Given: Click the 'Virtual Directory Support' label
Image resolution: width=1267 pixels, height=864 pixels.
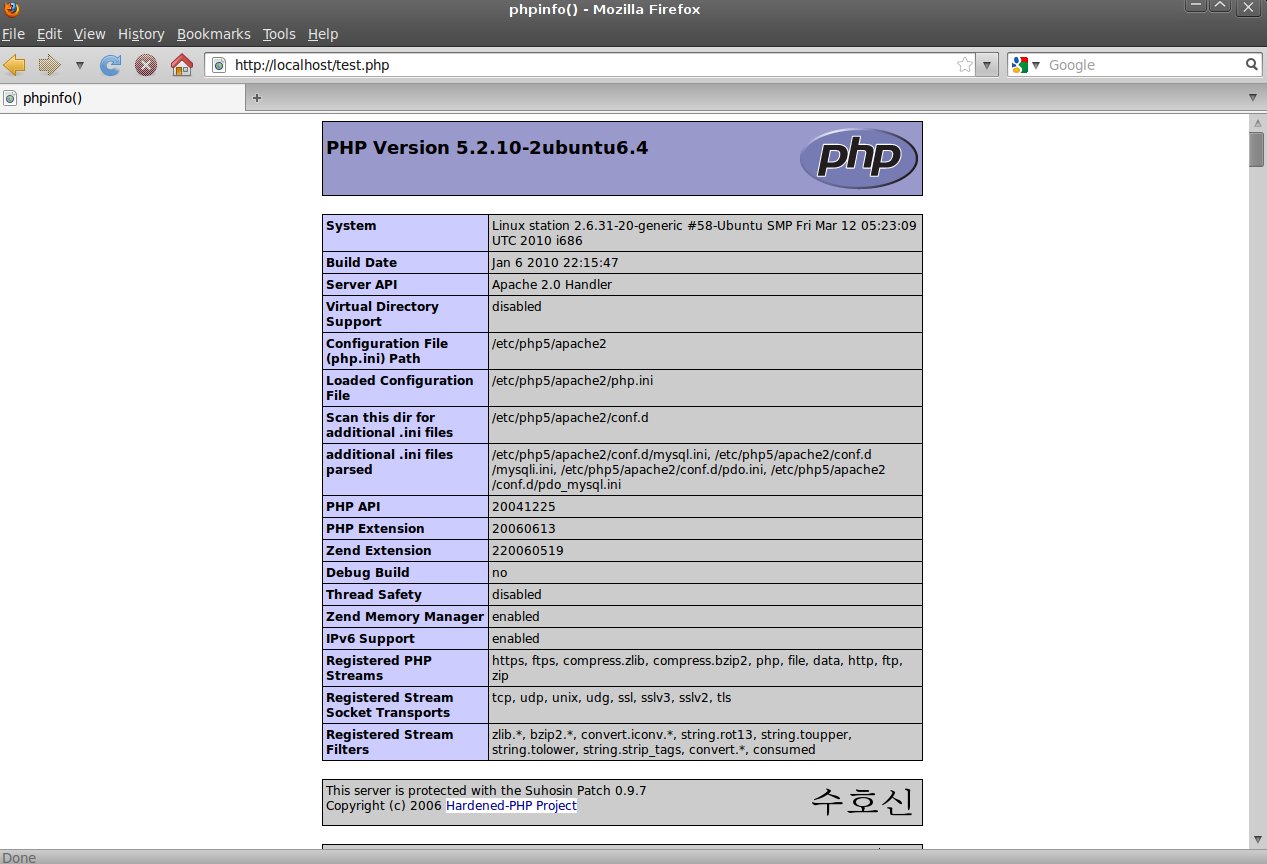Looking at the screenshot, I should 382,314.
